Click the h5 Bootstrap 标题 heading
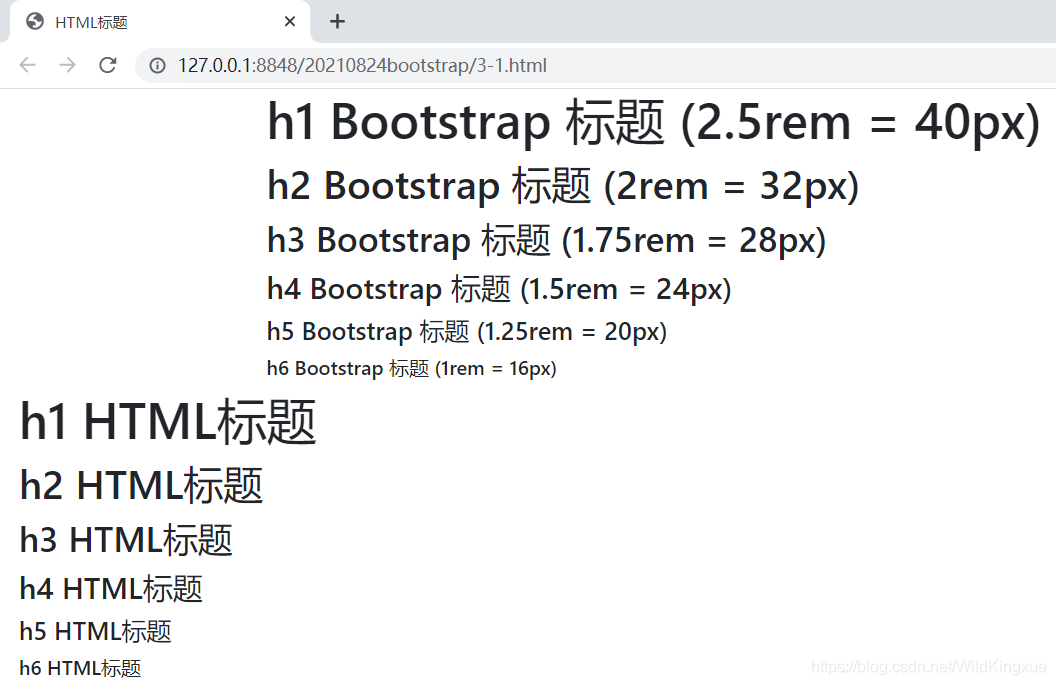Image resolution: width=1056 pixels, height=685 pixels. 466,331
